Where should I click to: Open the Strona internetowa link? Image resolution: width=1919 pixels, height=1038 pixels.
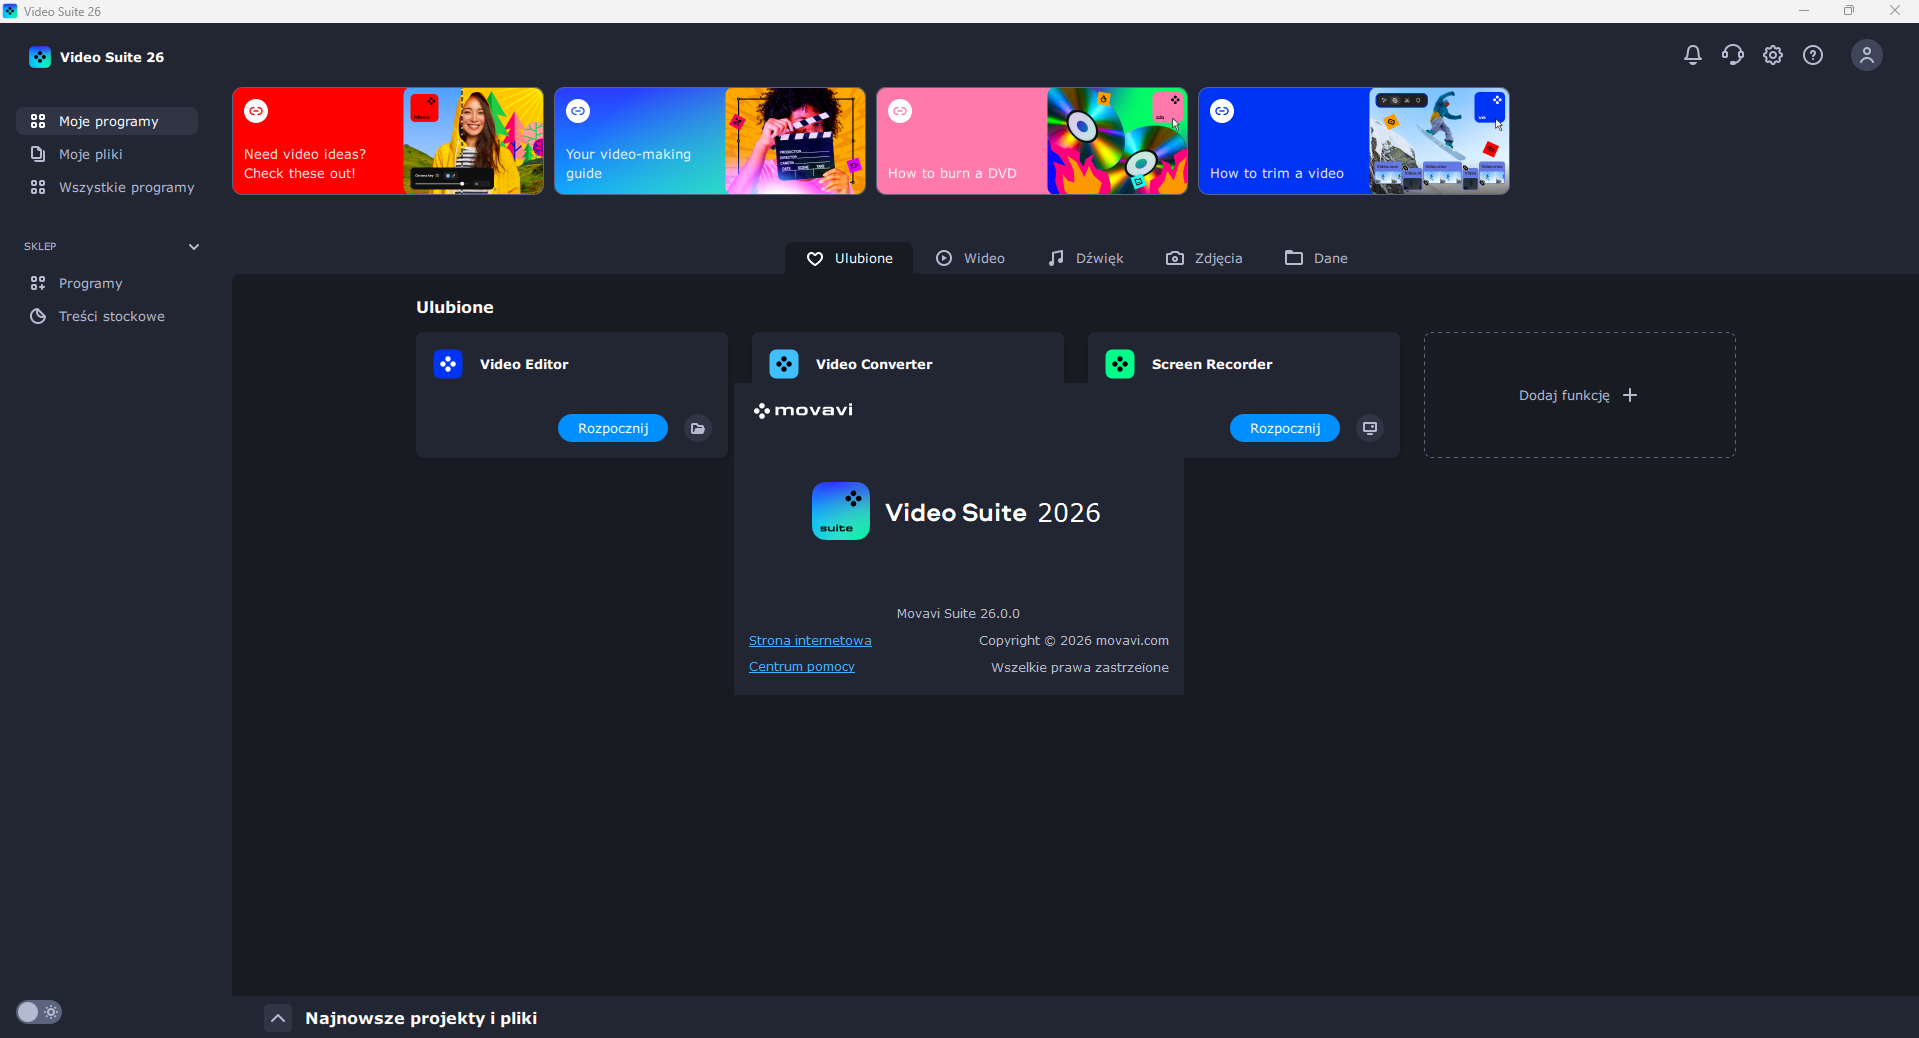(x=810, y=640)
